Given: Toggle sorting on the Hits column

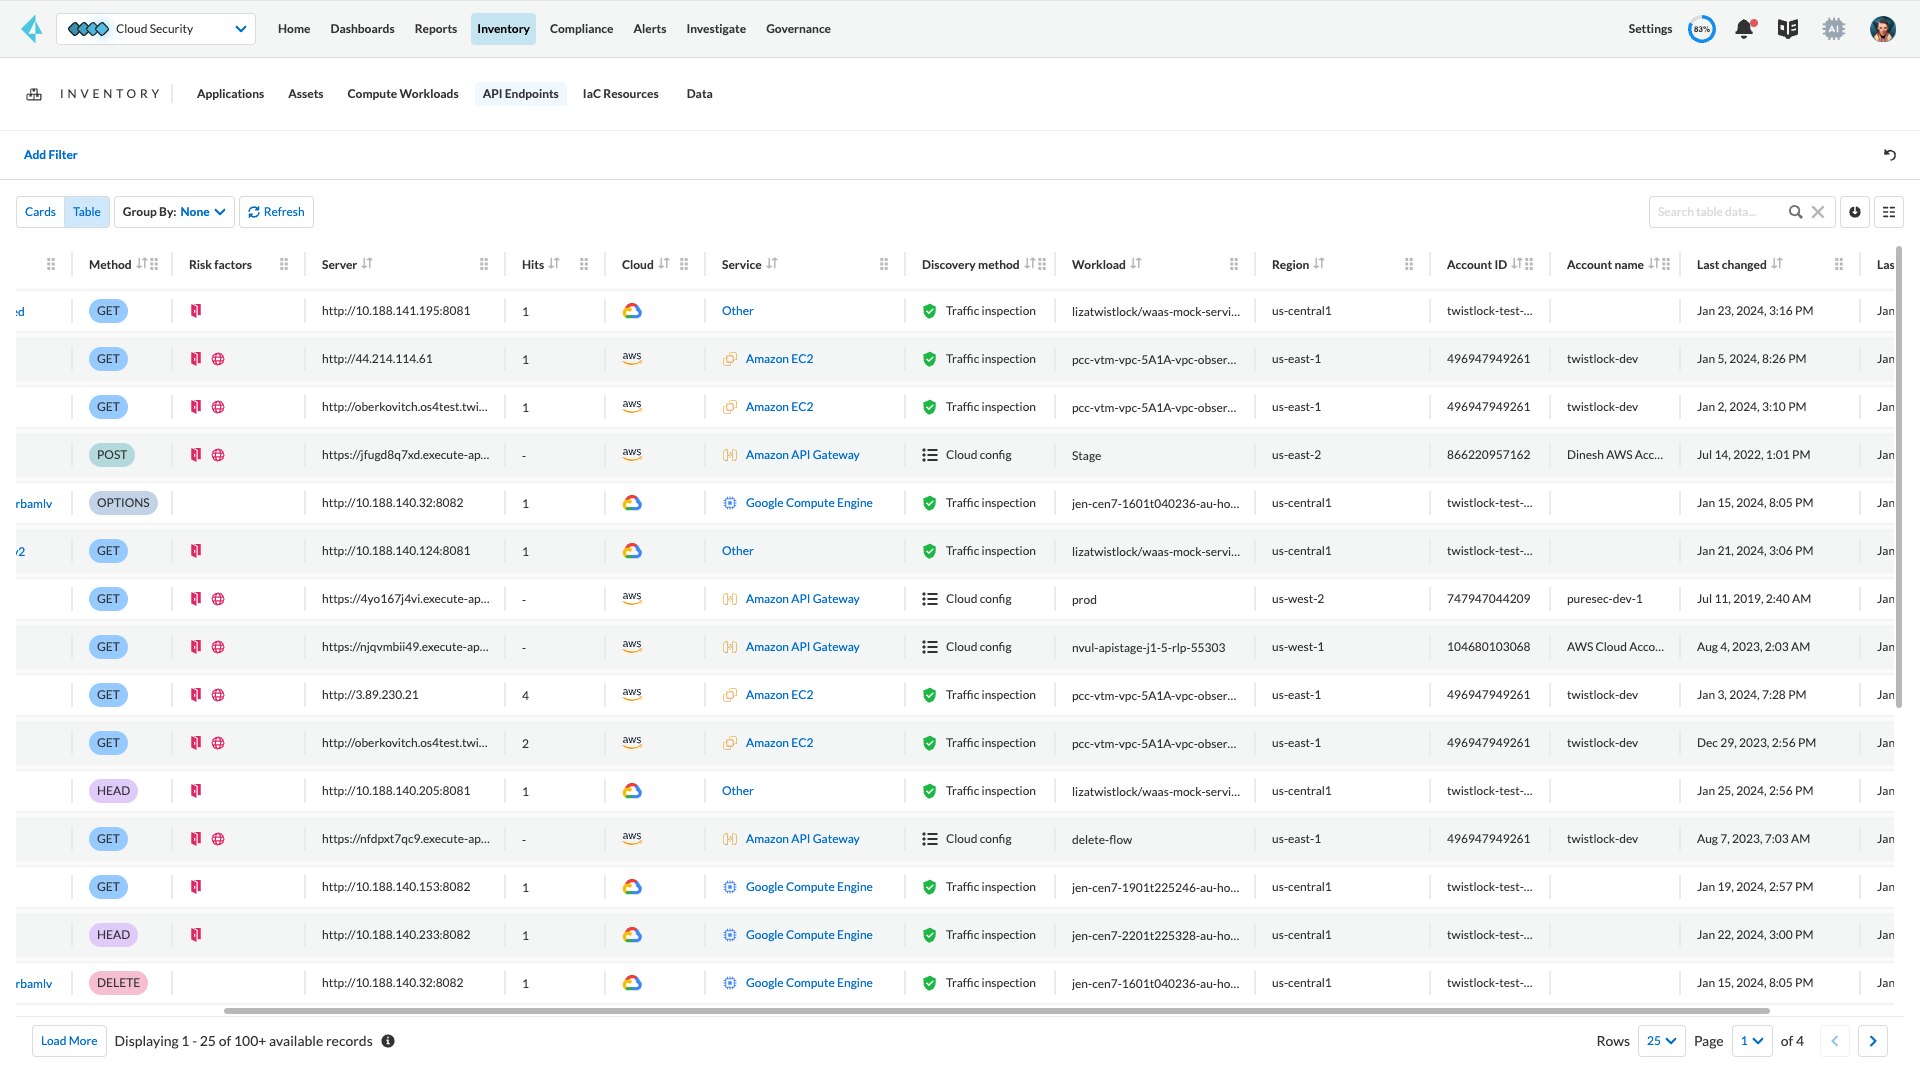Looking at the screenshot, I should click(554, 264).
